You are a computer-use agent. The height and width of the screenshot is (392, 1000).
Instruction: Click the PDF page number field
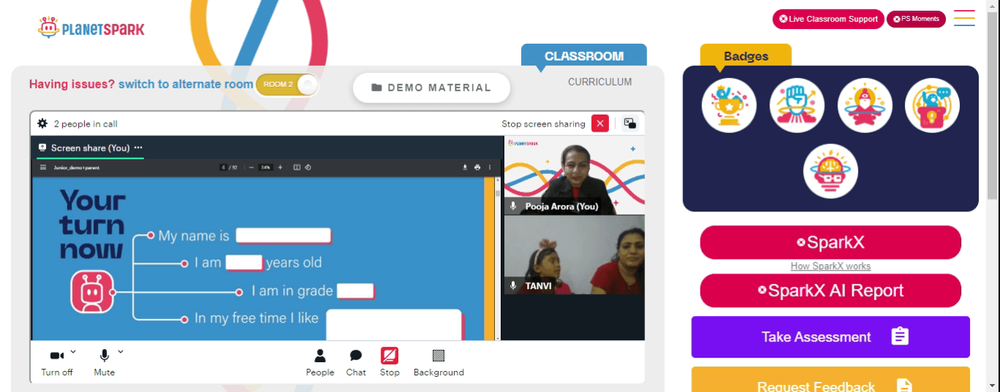point(223,168)
